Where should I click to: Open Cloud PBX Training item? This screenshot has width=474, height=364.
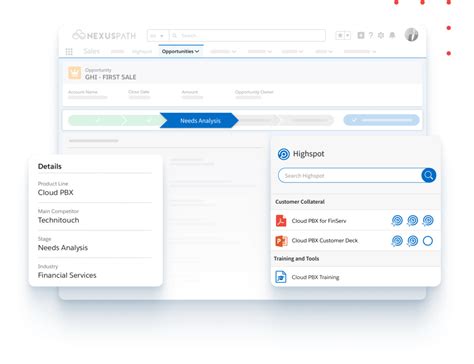pos(315,277)
